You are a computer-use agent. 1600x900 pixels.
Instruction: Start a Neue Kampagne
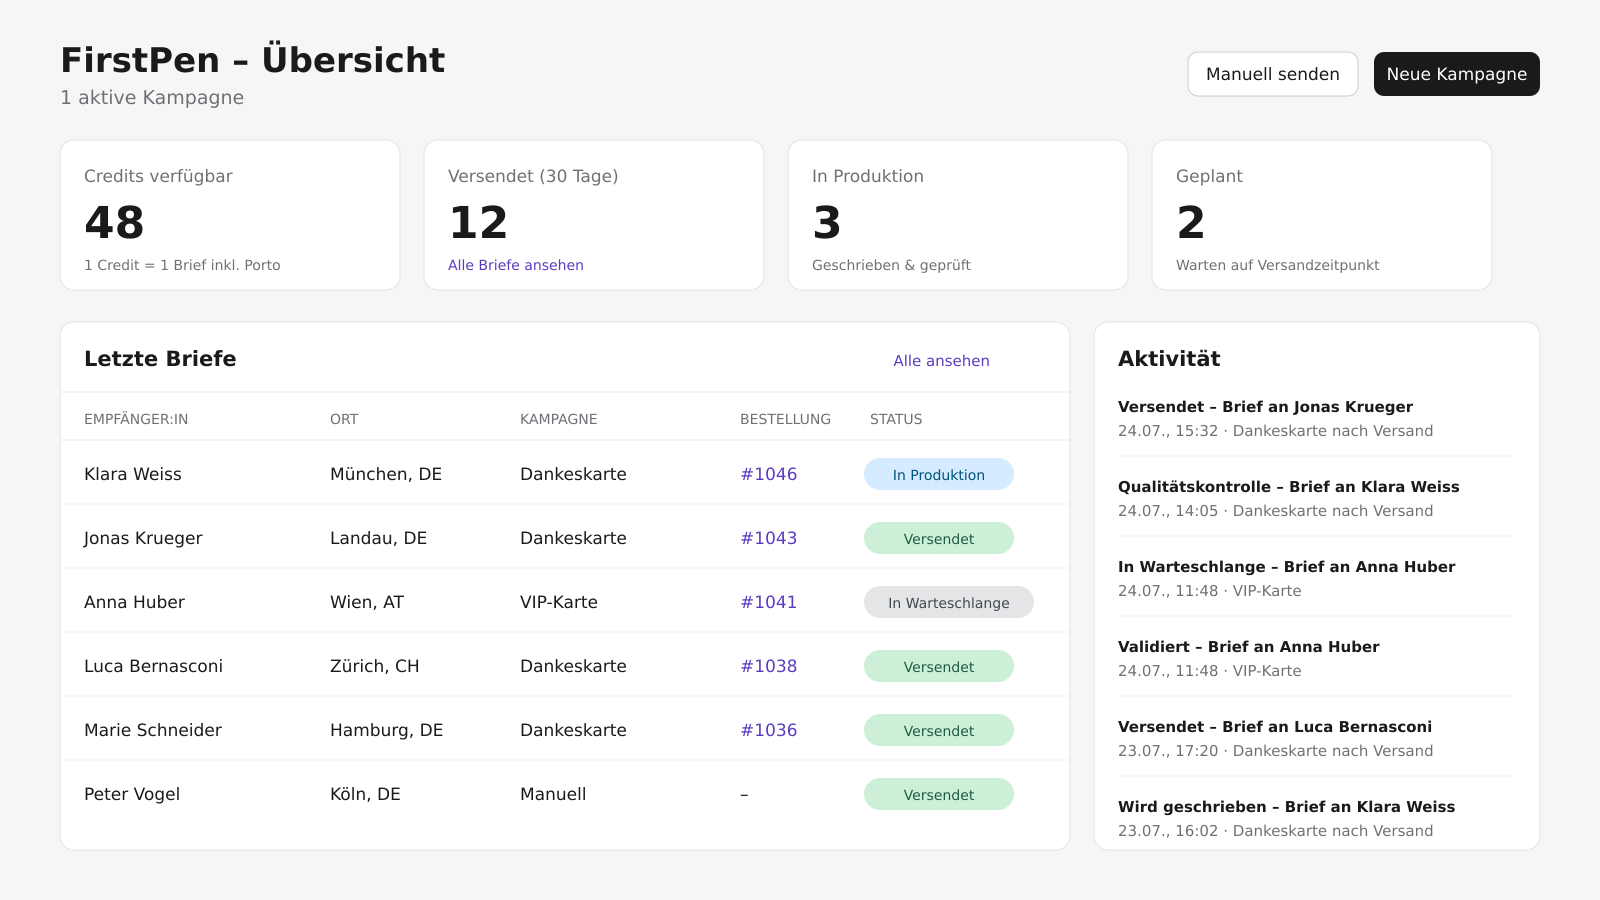1456,74
